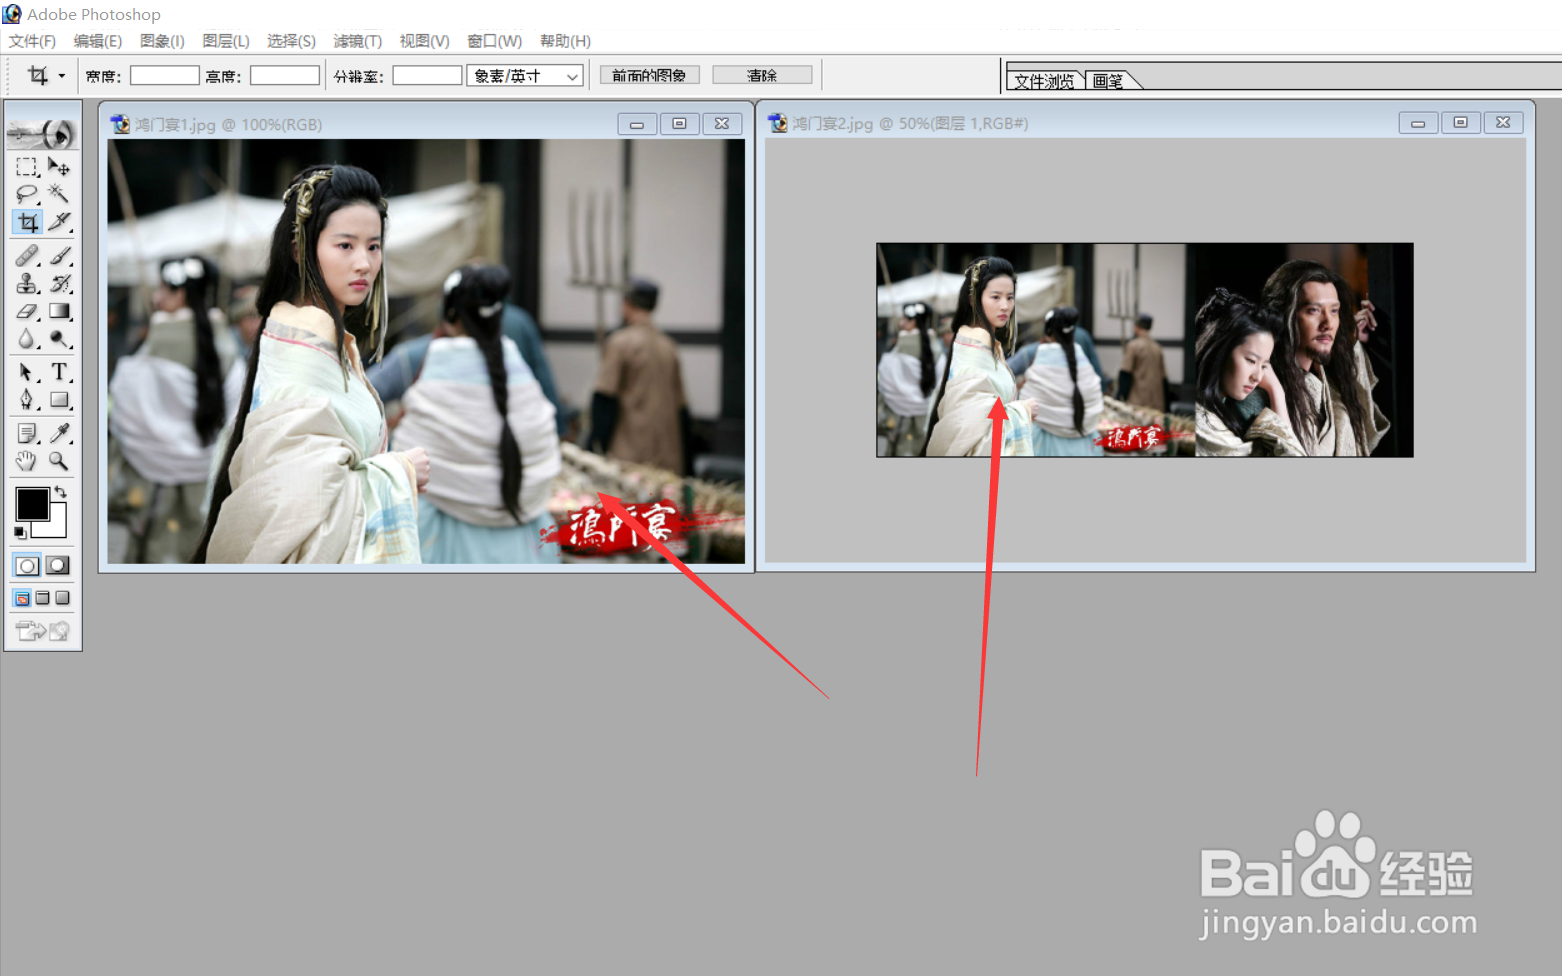Select the Type tool
This screenshot has height=976, width=1562.
click(59, 373)
